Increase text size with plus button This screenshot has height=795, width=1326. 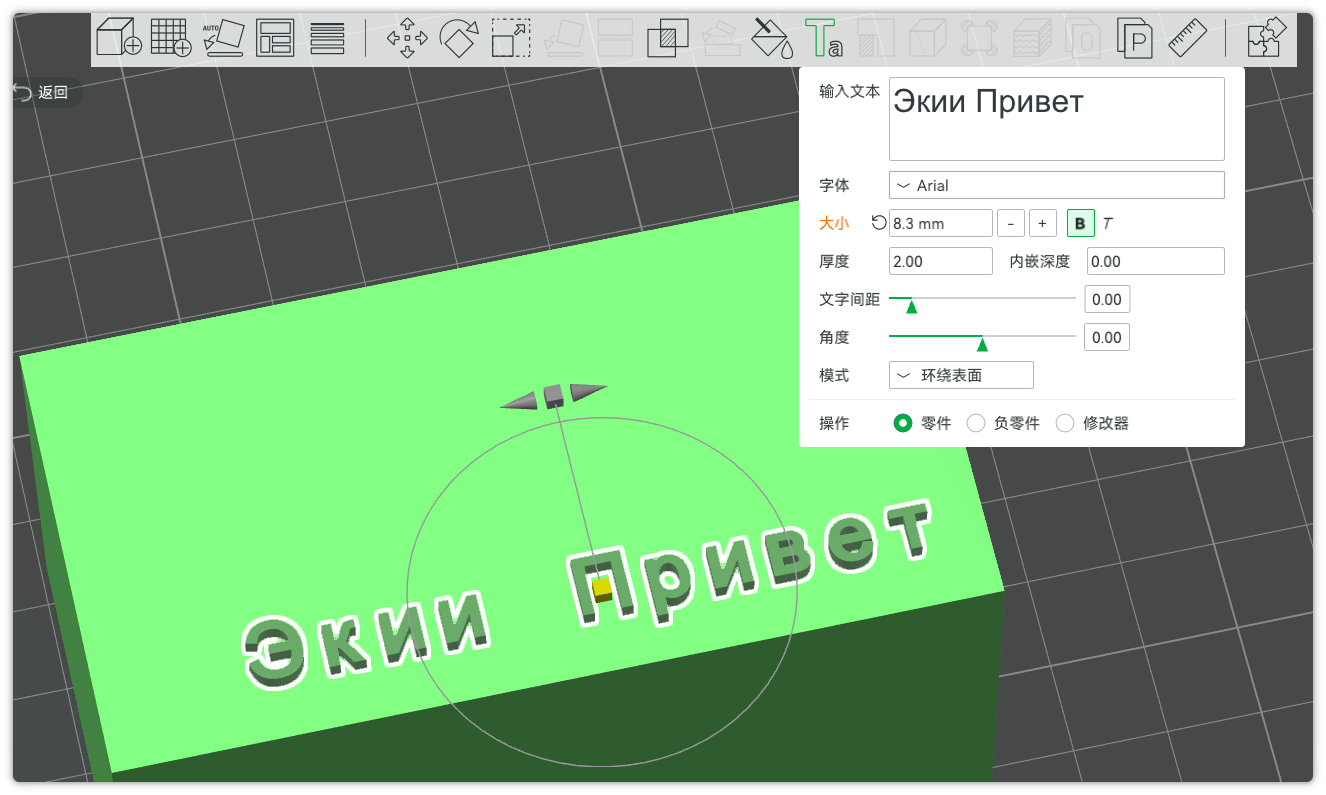[1043, 223]
